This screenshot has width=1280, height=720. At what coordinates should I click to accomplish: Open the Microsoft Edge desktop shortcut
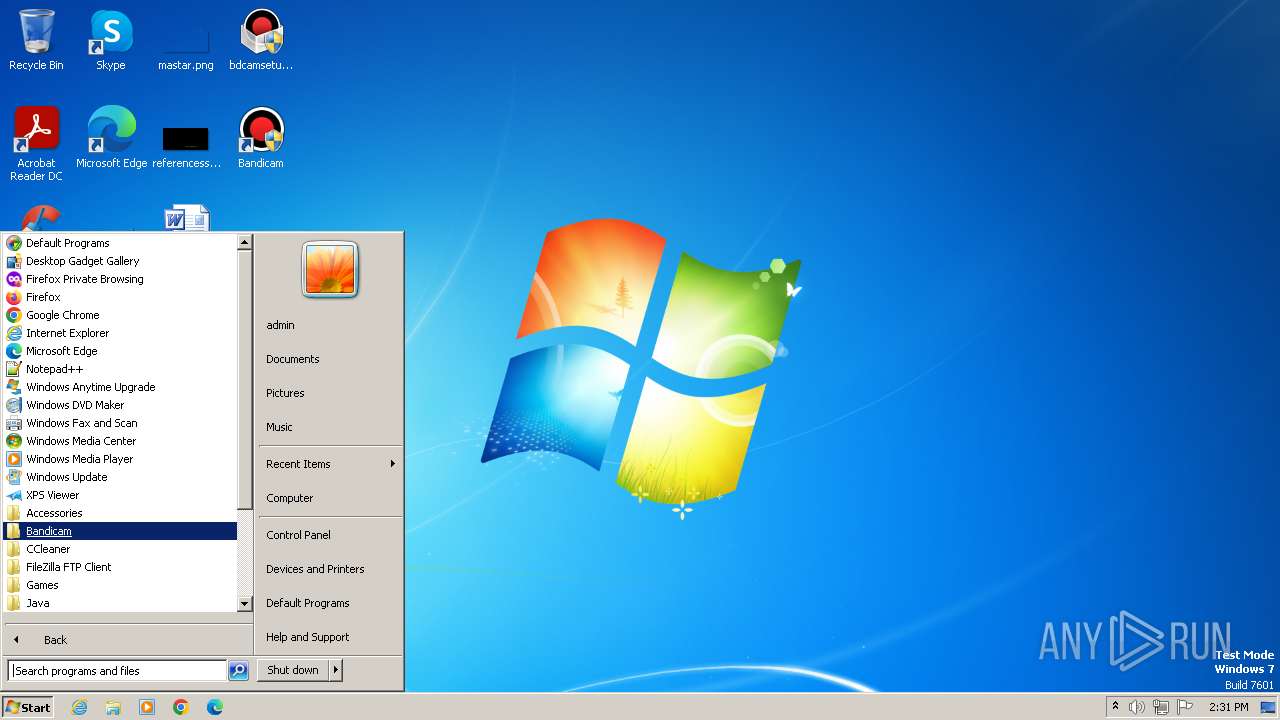pyautogui.click(x=111, y=138)
